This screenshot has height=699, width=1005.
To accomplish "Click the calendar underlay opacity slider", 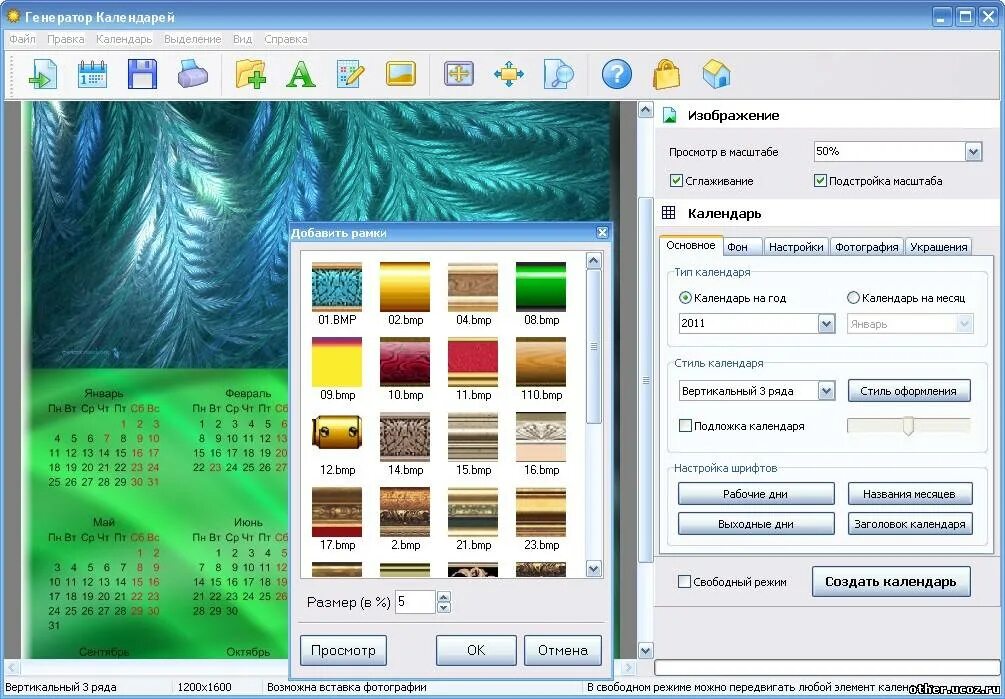I will point(908,425).
